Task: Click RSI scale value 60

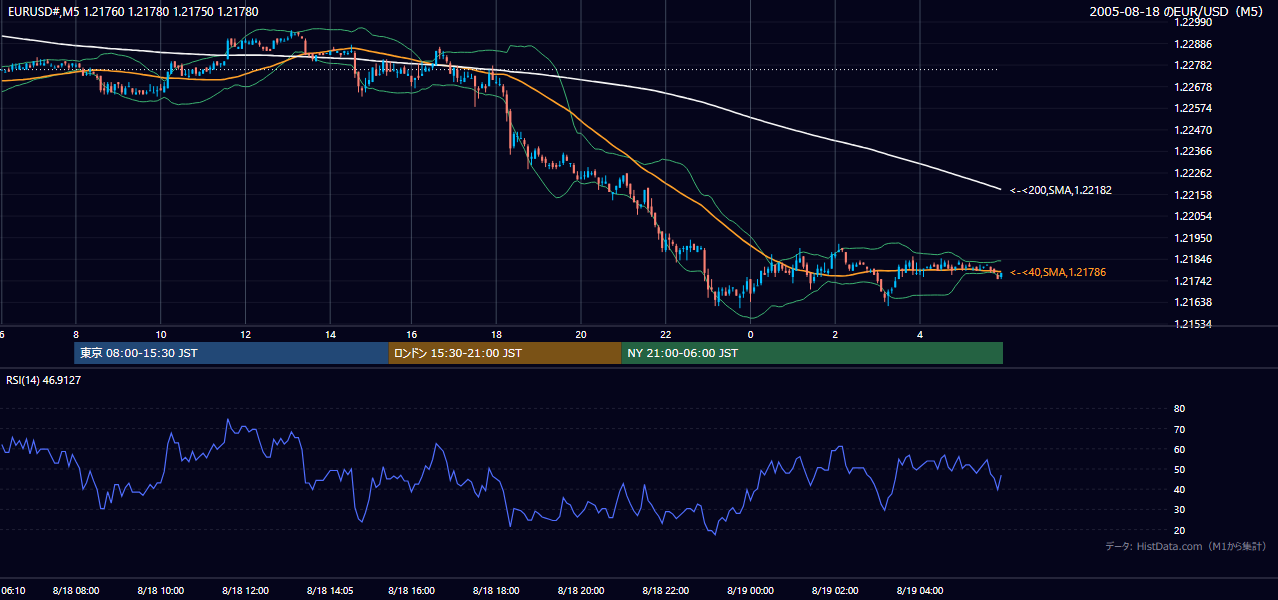Action: [x=1179, y=449]
